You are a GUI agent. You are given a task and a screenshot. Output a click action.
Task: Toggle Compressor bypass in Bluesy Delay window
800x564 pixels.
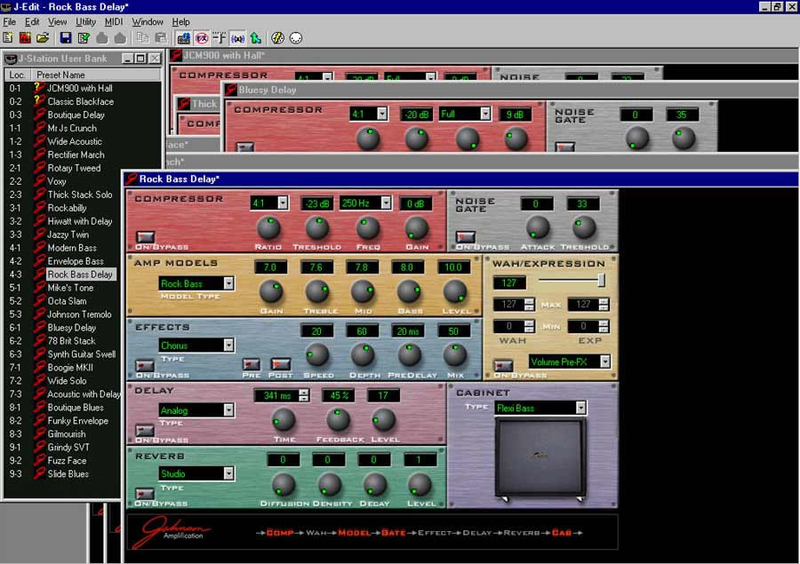245,146
